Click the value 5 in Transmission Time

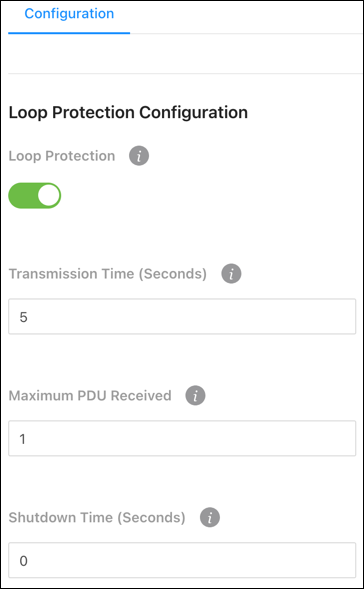pyautogui.click(x=23, y=317)
